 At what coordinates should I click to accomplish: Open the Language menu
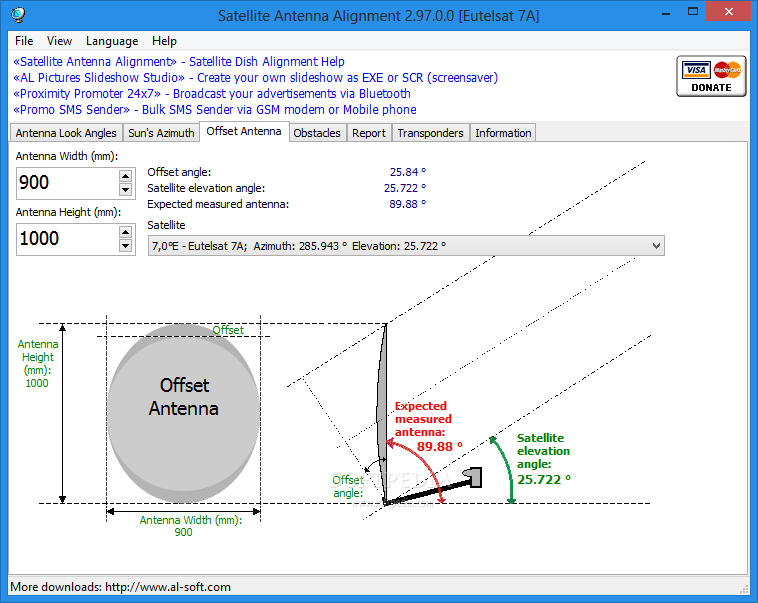pos(112,41)
